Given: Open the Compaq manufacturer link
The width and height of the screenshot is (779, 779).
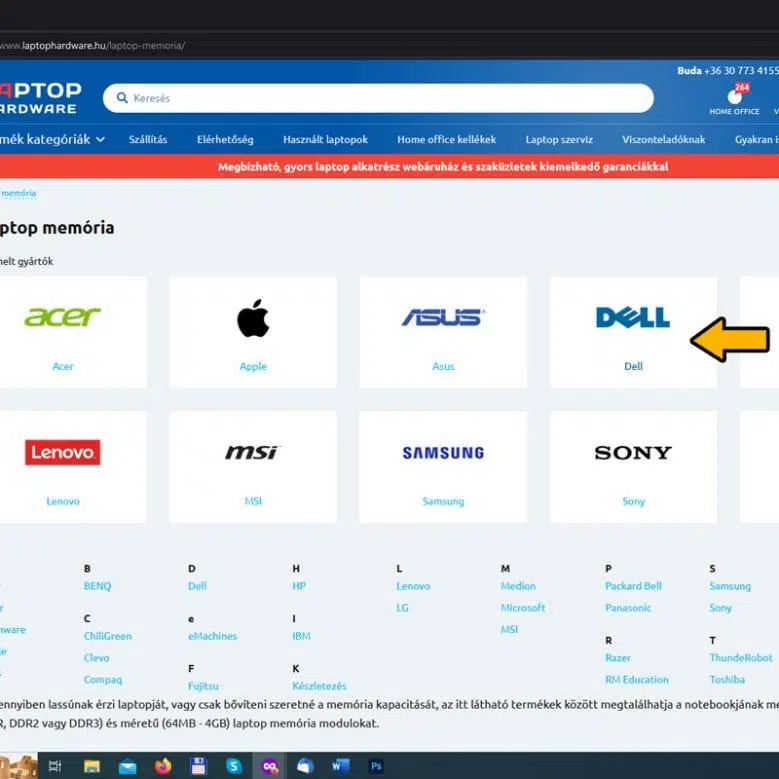Looking at the screenshot, I should click(103, 680).
